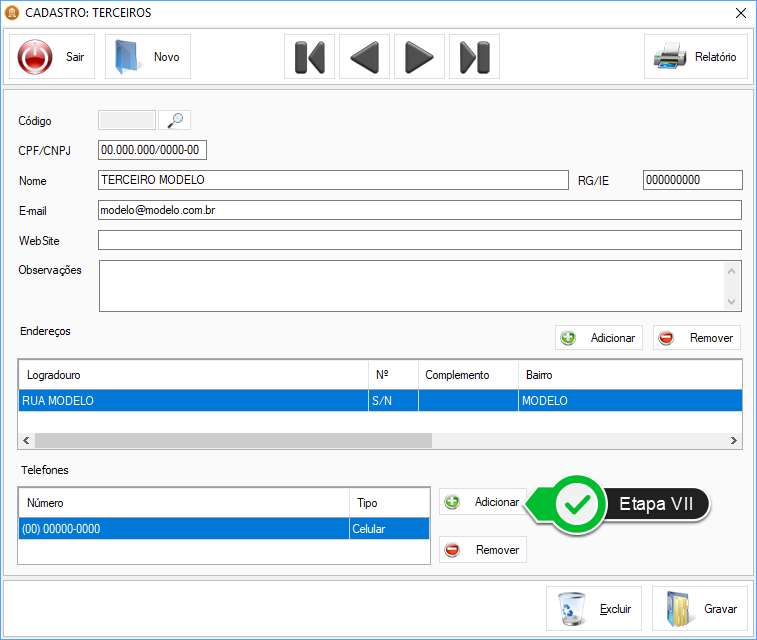The width and height of the screenshot is (757, 640).
Task: Click the E-mail field
Action: 420,210
